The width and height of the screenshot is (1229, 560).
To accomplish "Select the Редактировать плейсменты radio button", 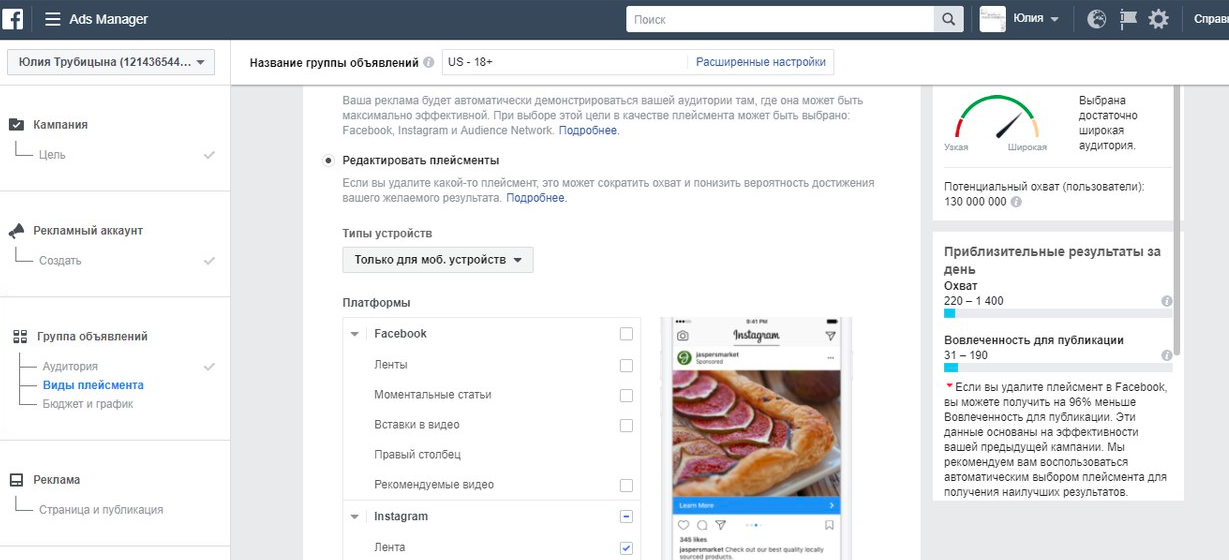I will coord(329,160).
